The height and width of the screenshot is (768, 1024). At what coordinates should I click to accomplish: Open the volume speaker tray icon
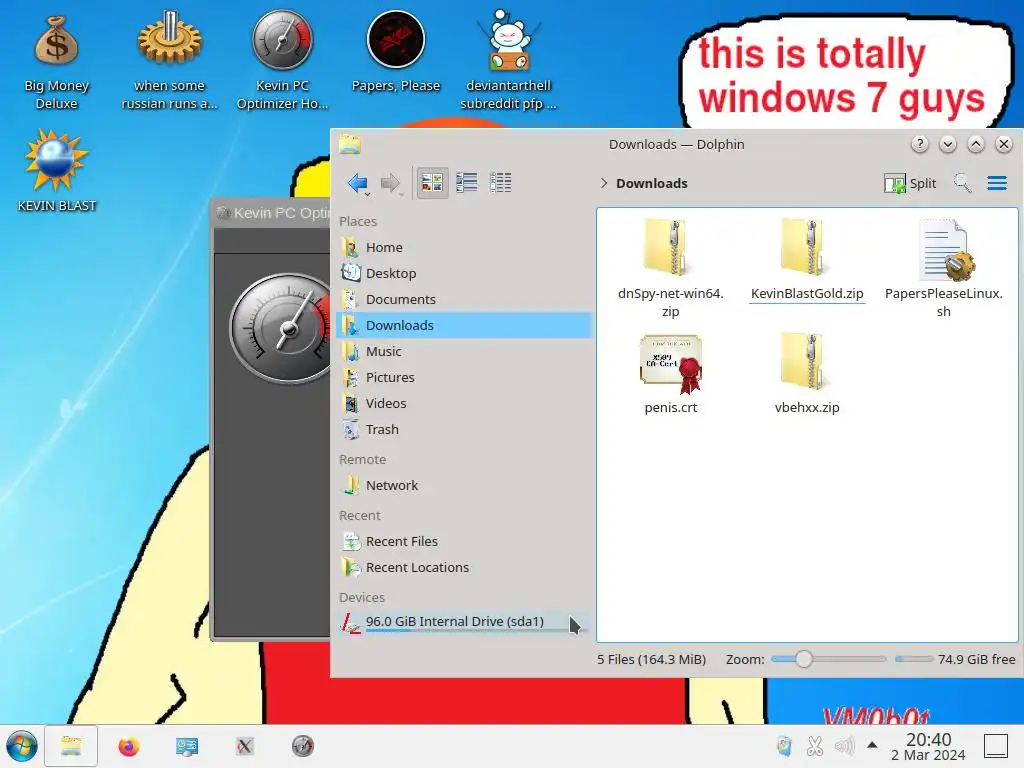(x=844, y=746)
